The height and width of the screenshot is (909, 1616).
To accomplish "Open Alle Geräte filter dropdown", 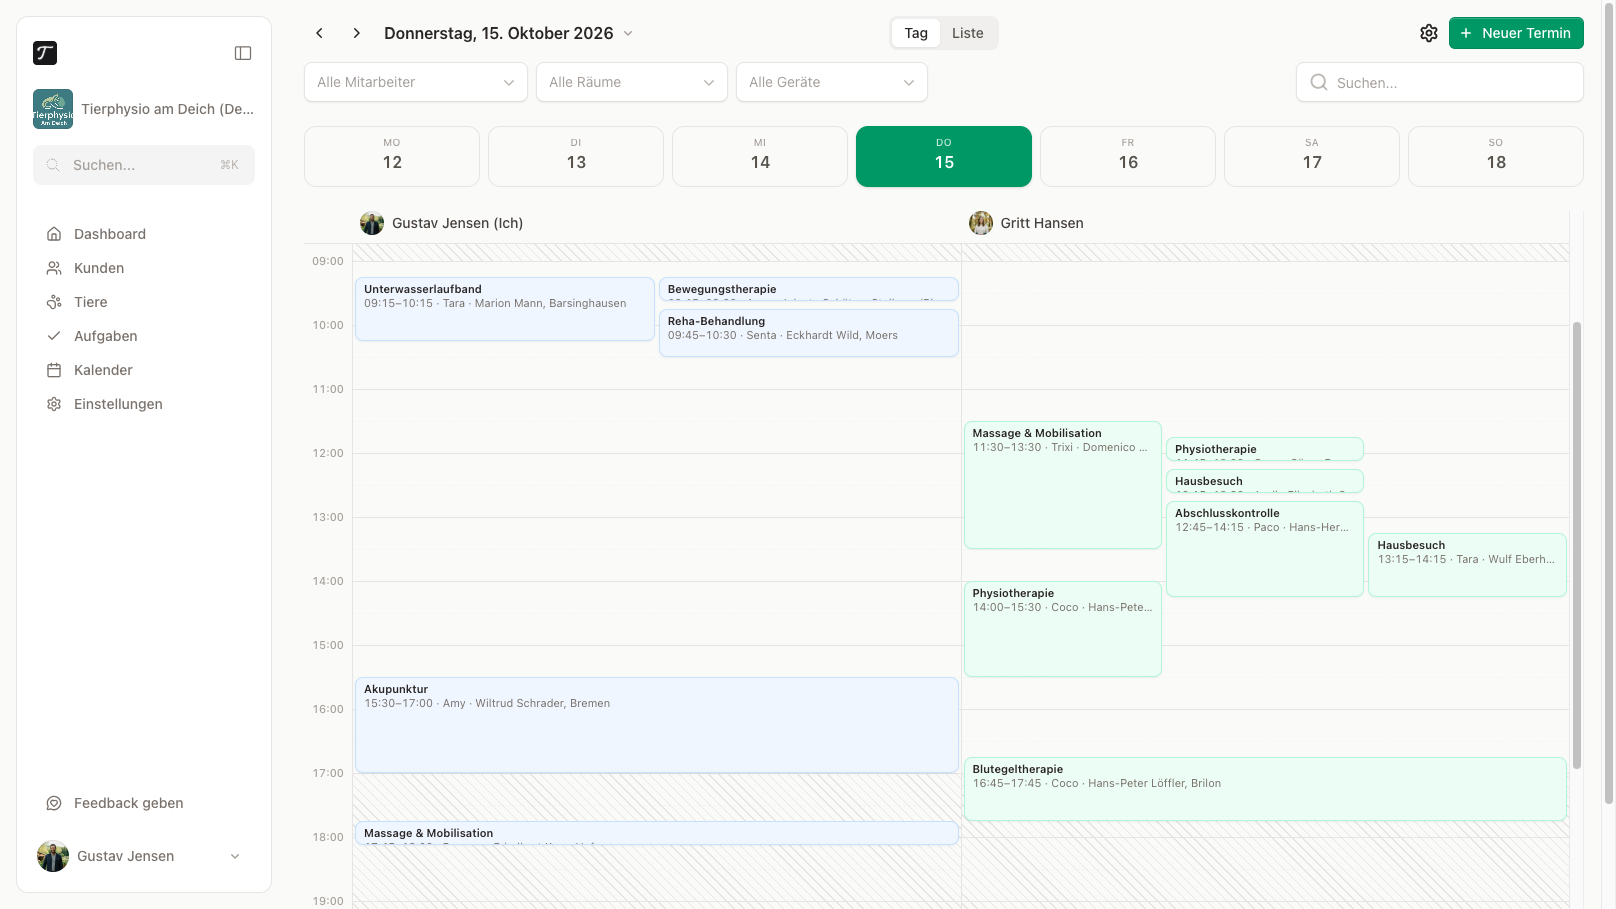I will [832, 82].
